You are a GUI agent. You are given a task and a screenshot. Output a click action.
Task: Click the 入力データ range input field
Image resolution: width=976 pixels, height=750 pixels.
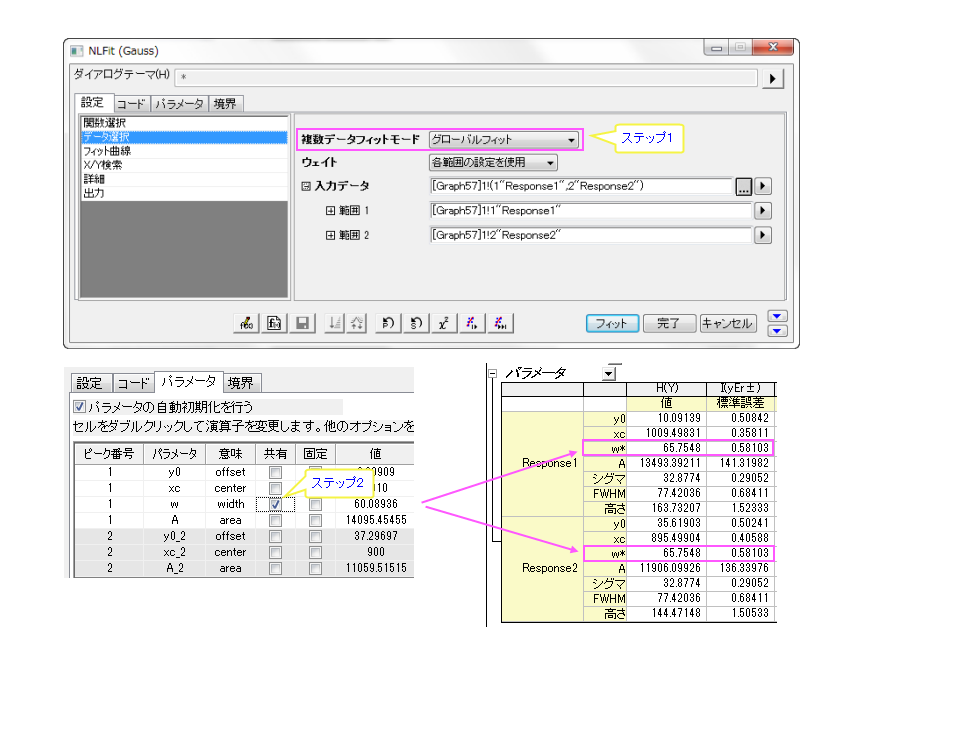[x=581, y=186]
